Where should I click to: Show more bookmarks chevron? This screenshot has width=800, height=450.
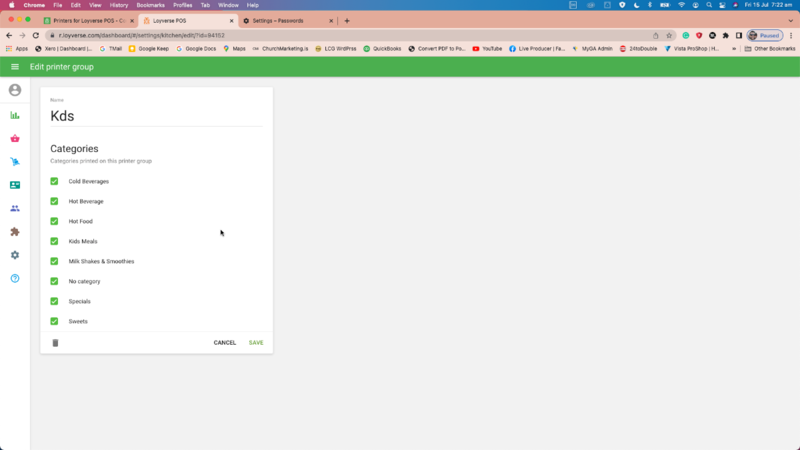pyautogui.click(x=734, y=49)
